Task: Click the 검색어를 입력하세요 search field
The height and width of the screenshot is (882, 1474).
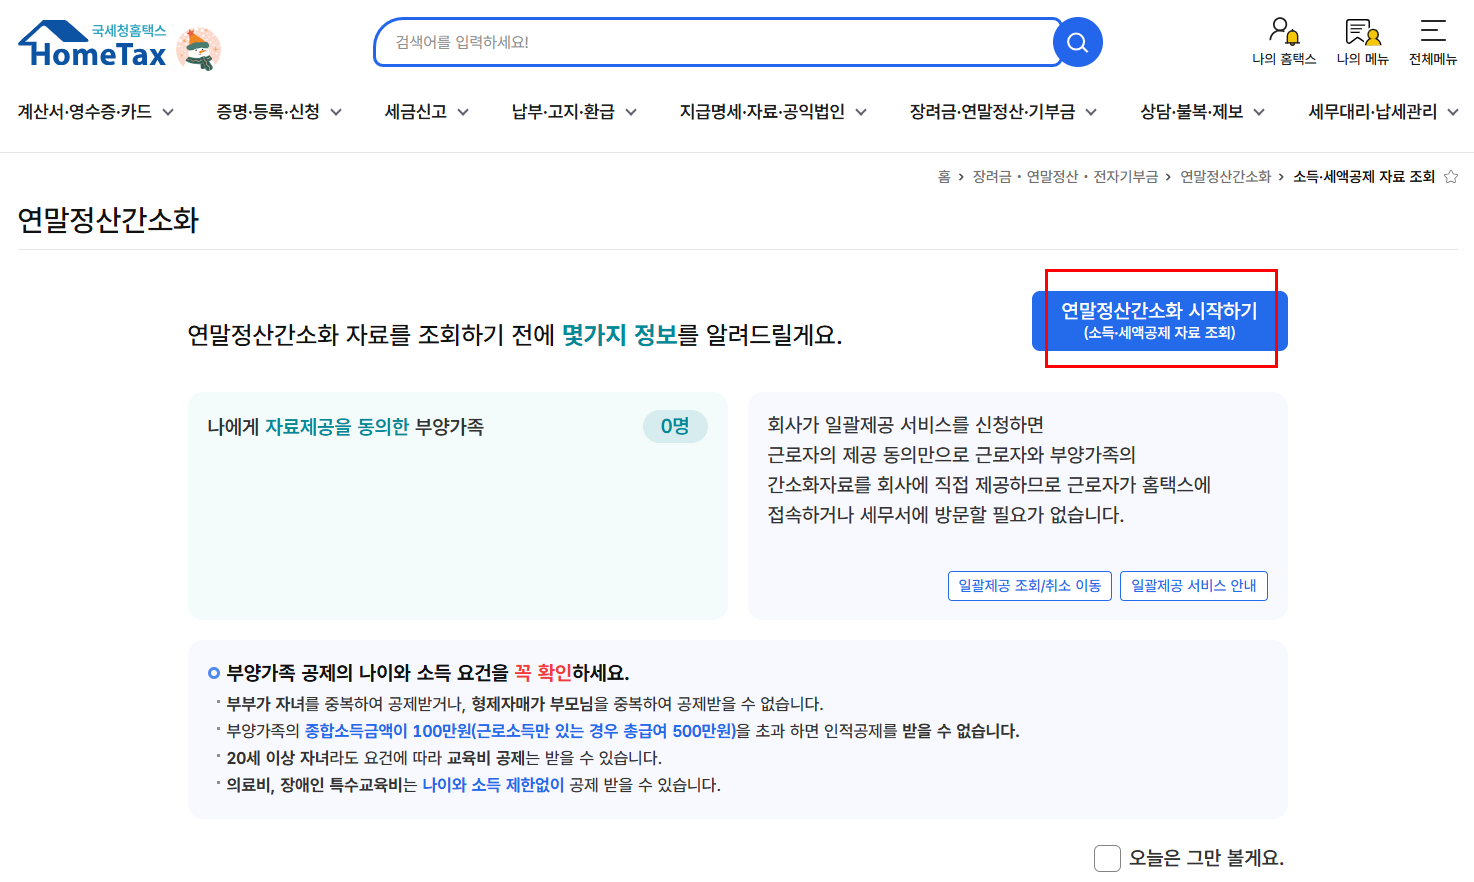Action: coord(715,43)
